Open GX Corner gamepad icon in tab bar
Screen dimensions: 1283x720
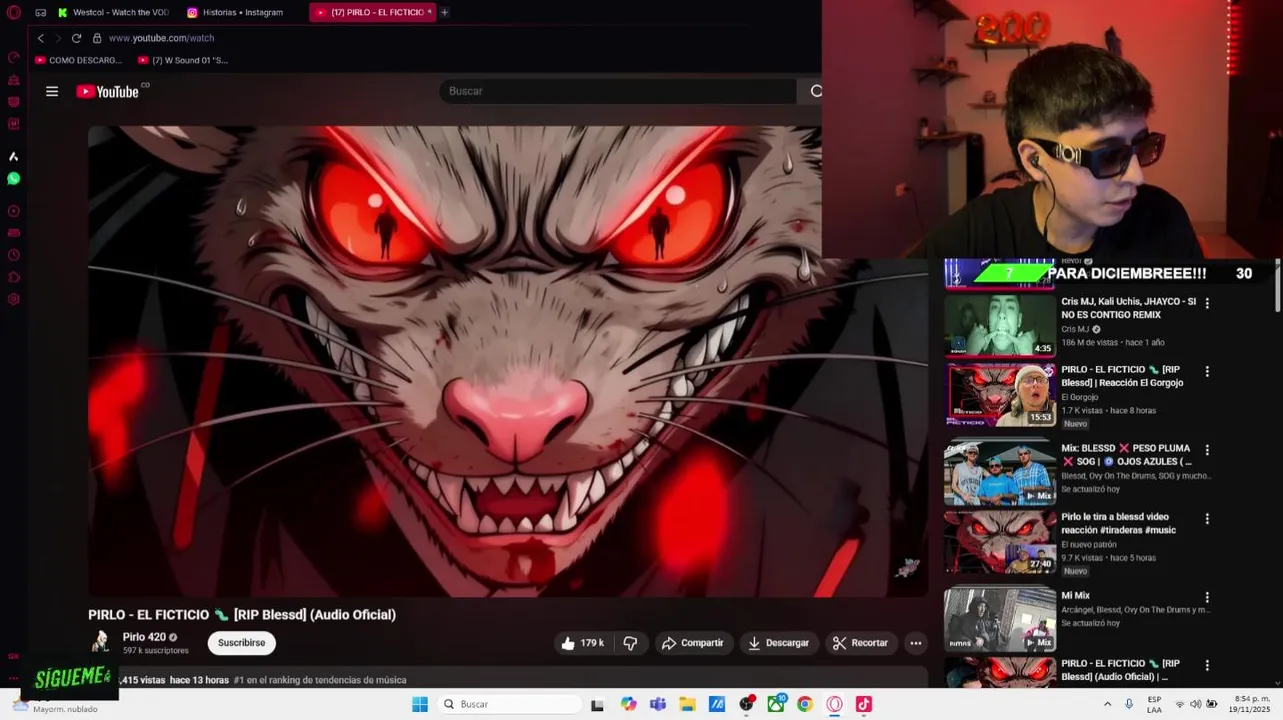point(40,12)
